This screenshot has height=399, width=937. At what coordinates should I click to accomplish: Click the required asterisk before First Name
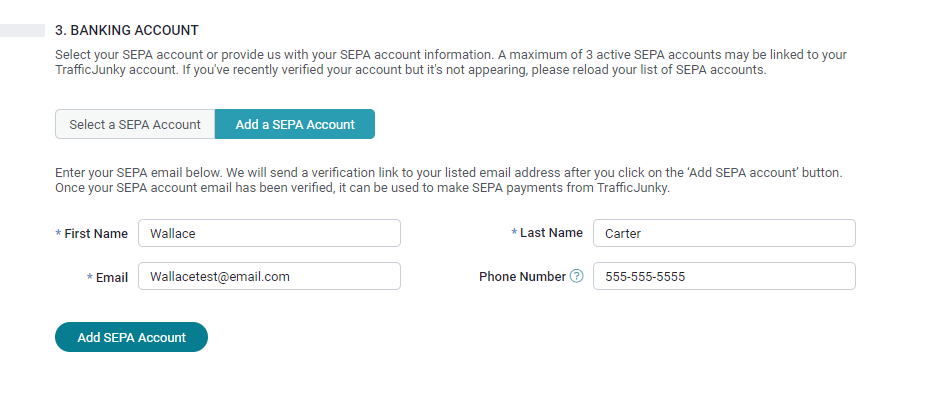(59, 233)
